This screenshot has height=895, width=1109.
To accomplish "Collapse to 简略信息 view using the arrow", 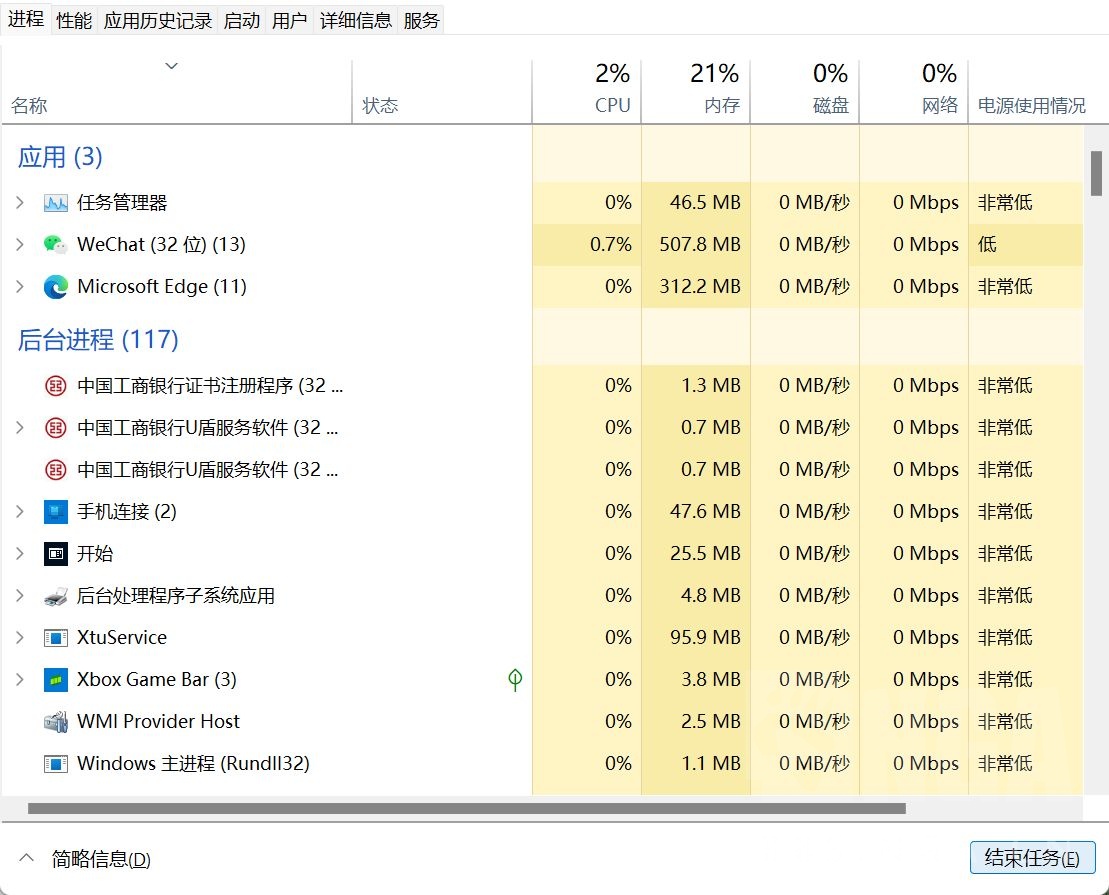I will (x=26, y=858).
